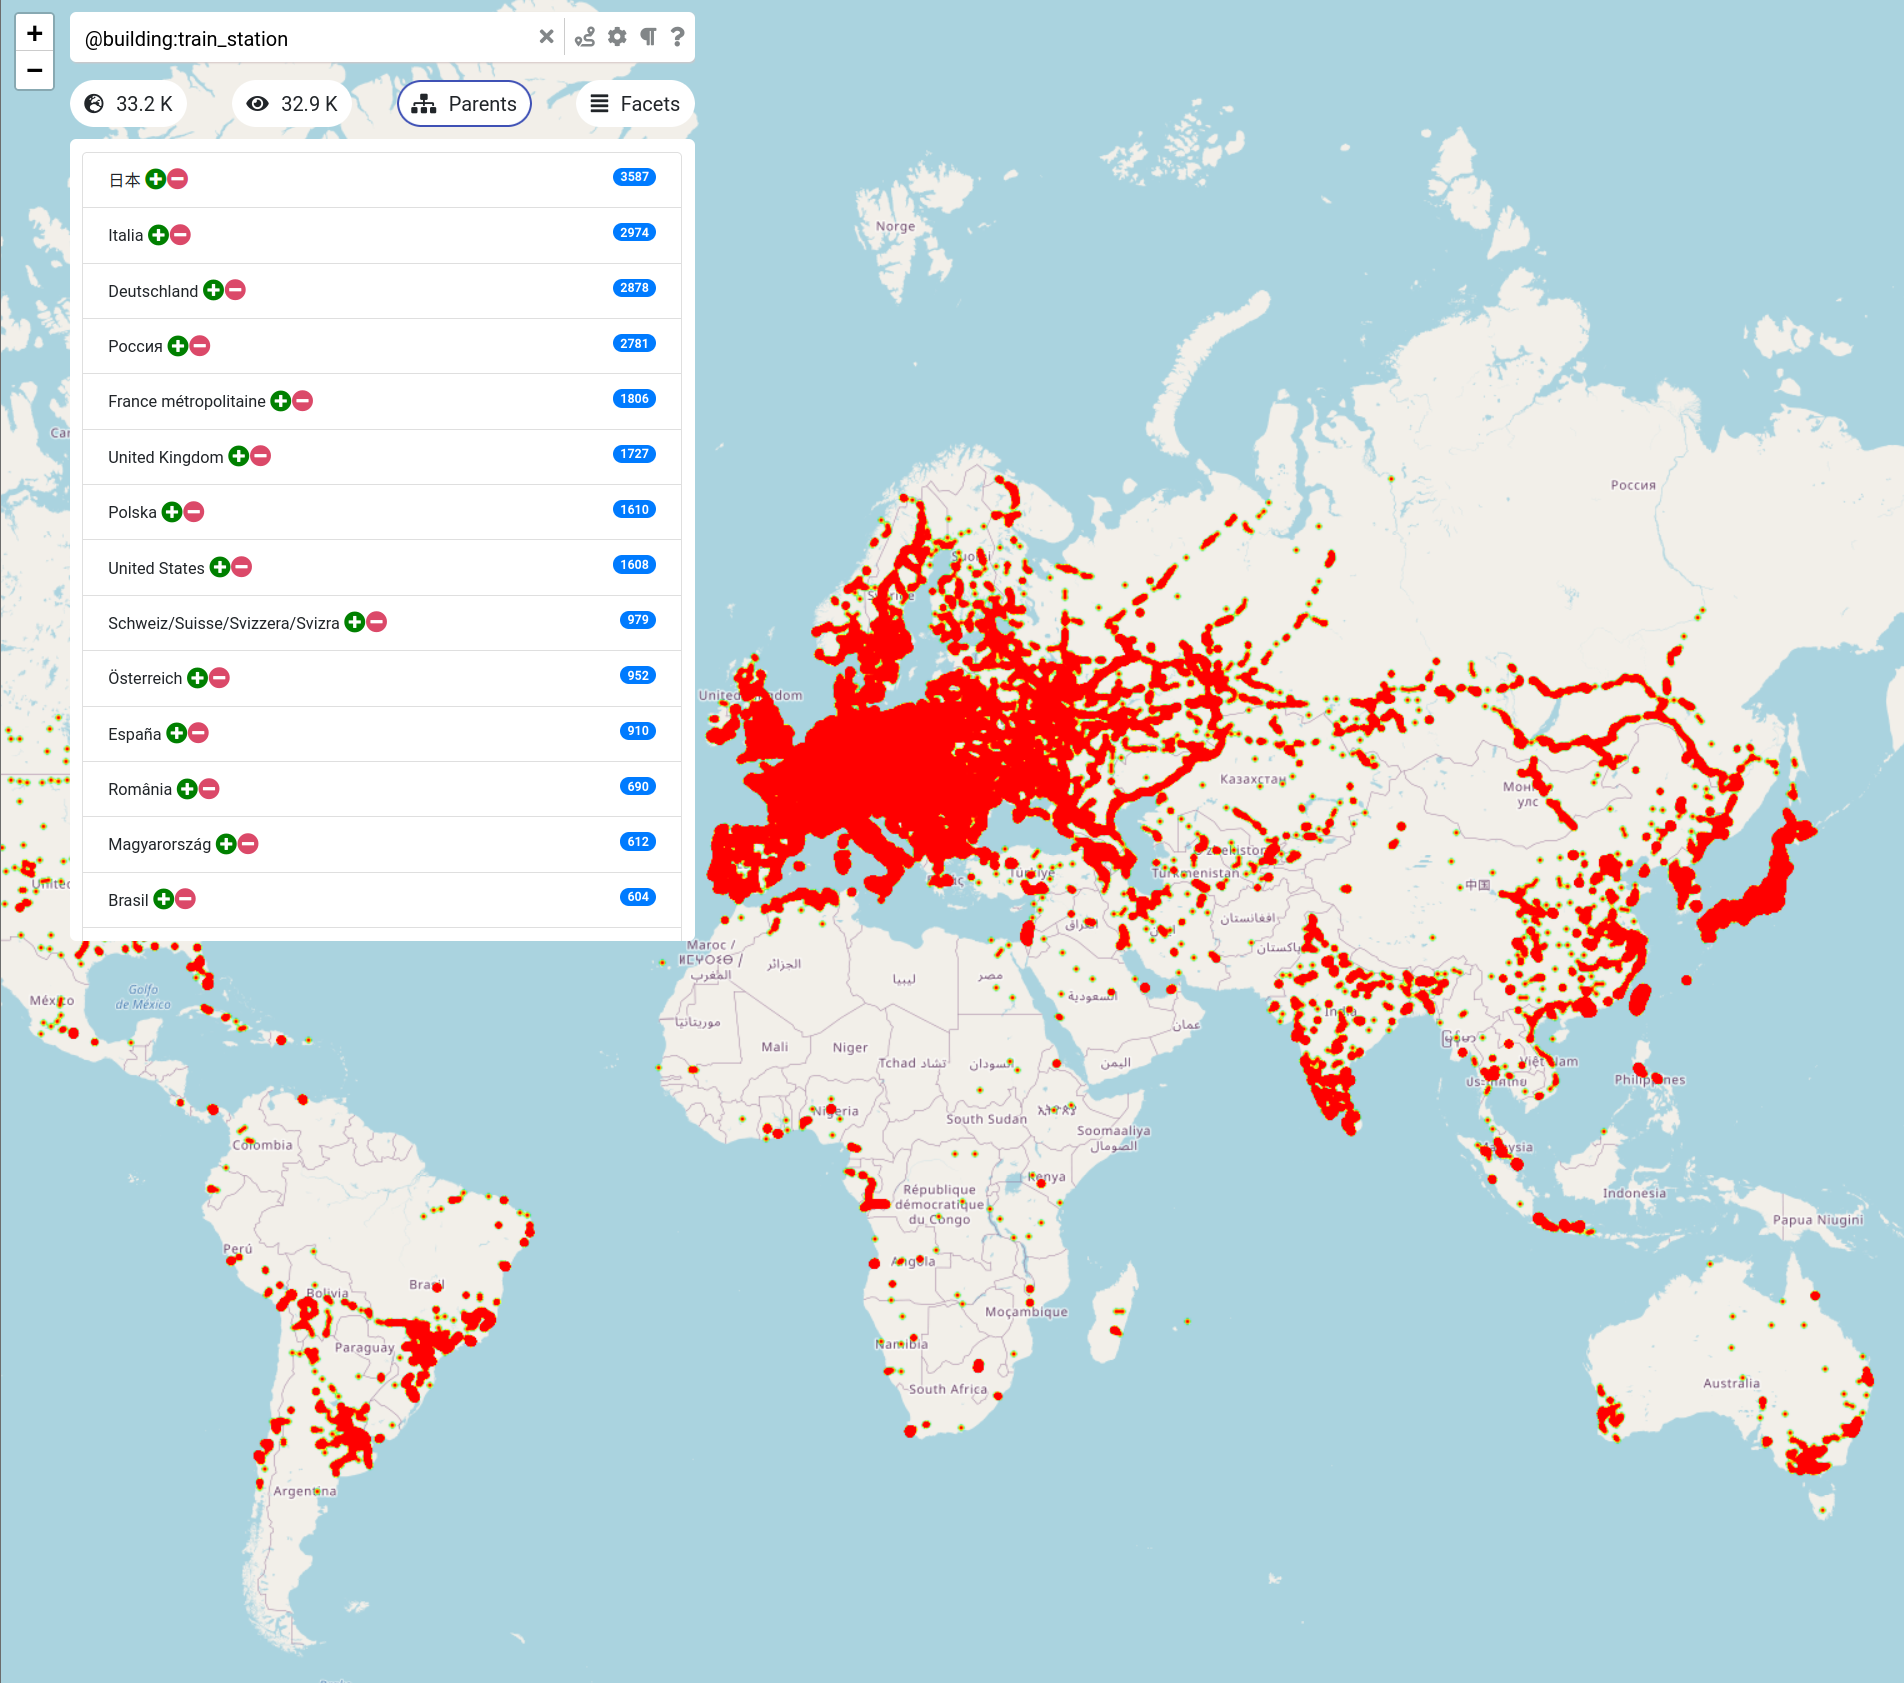Expand the Facets panel
This screenshot has height=1683, width=1904.
[635, 104]
